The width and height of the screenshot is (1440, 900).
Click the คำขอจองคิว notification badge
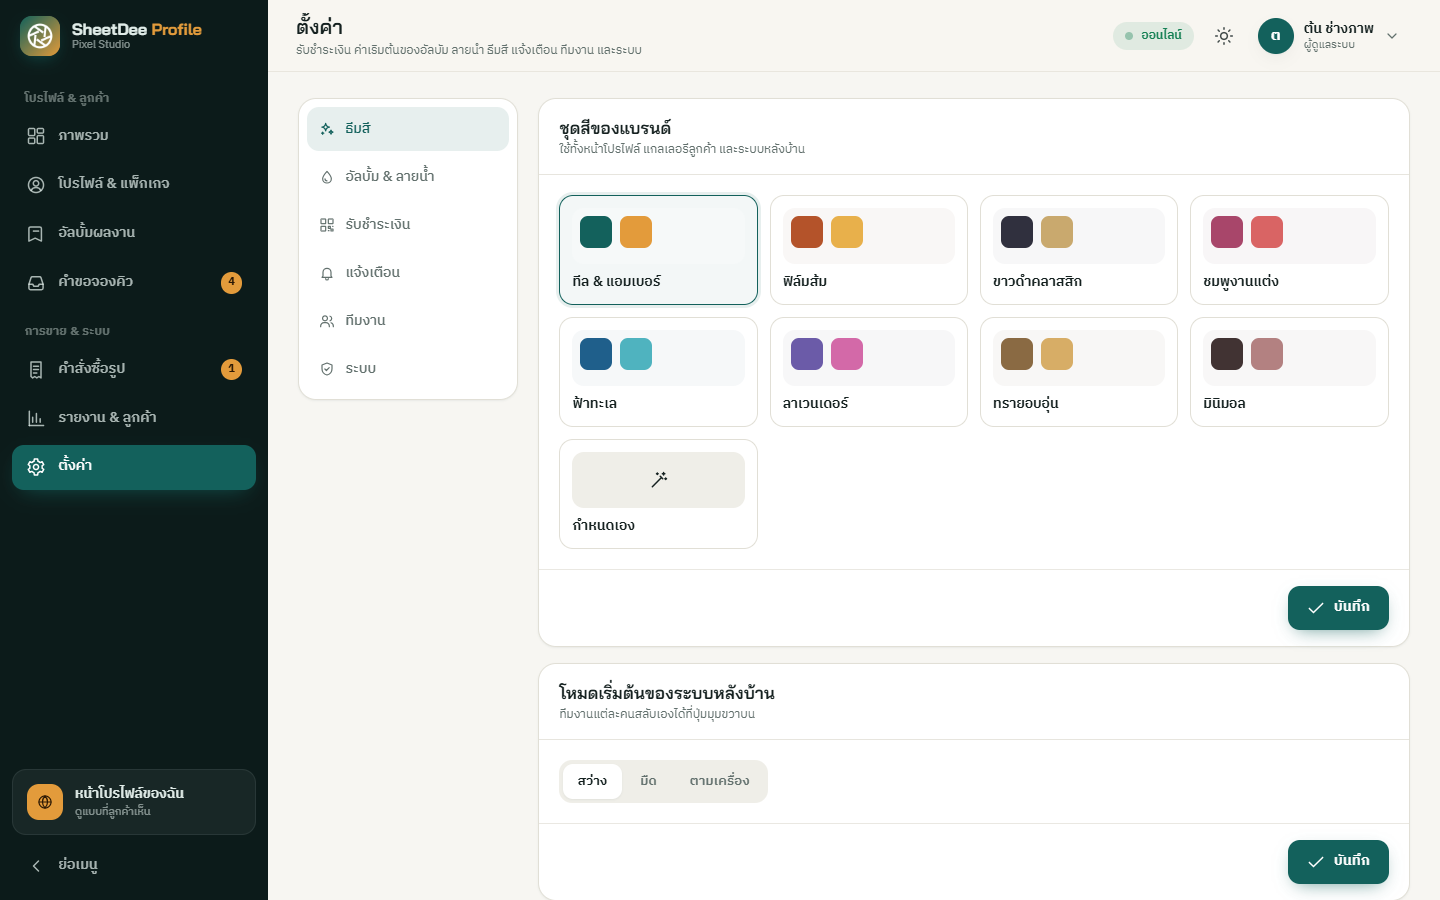pos(231,283)
